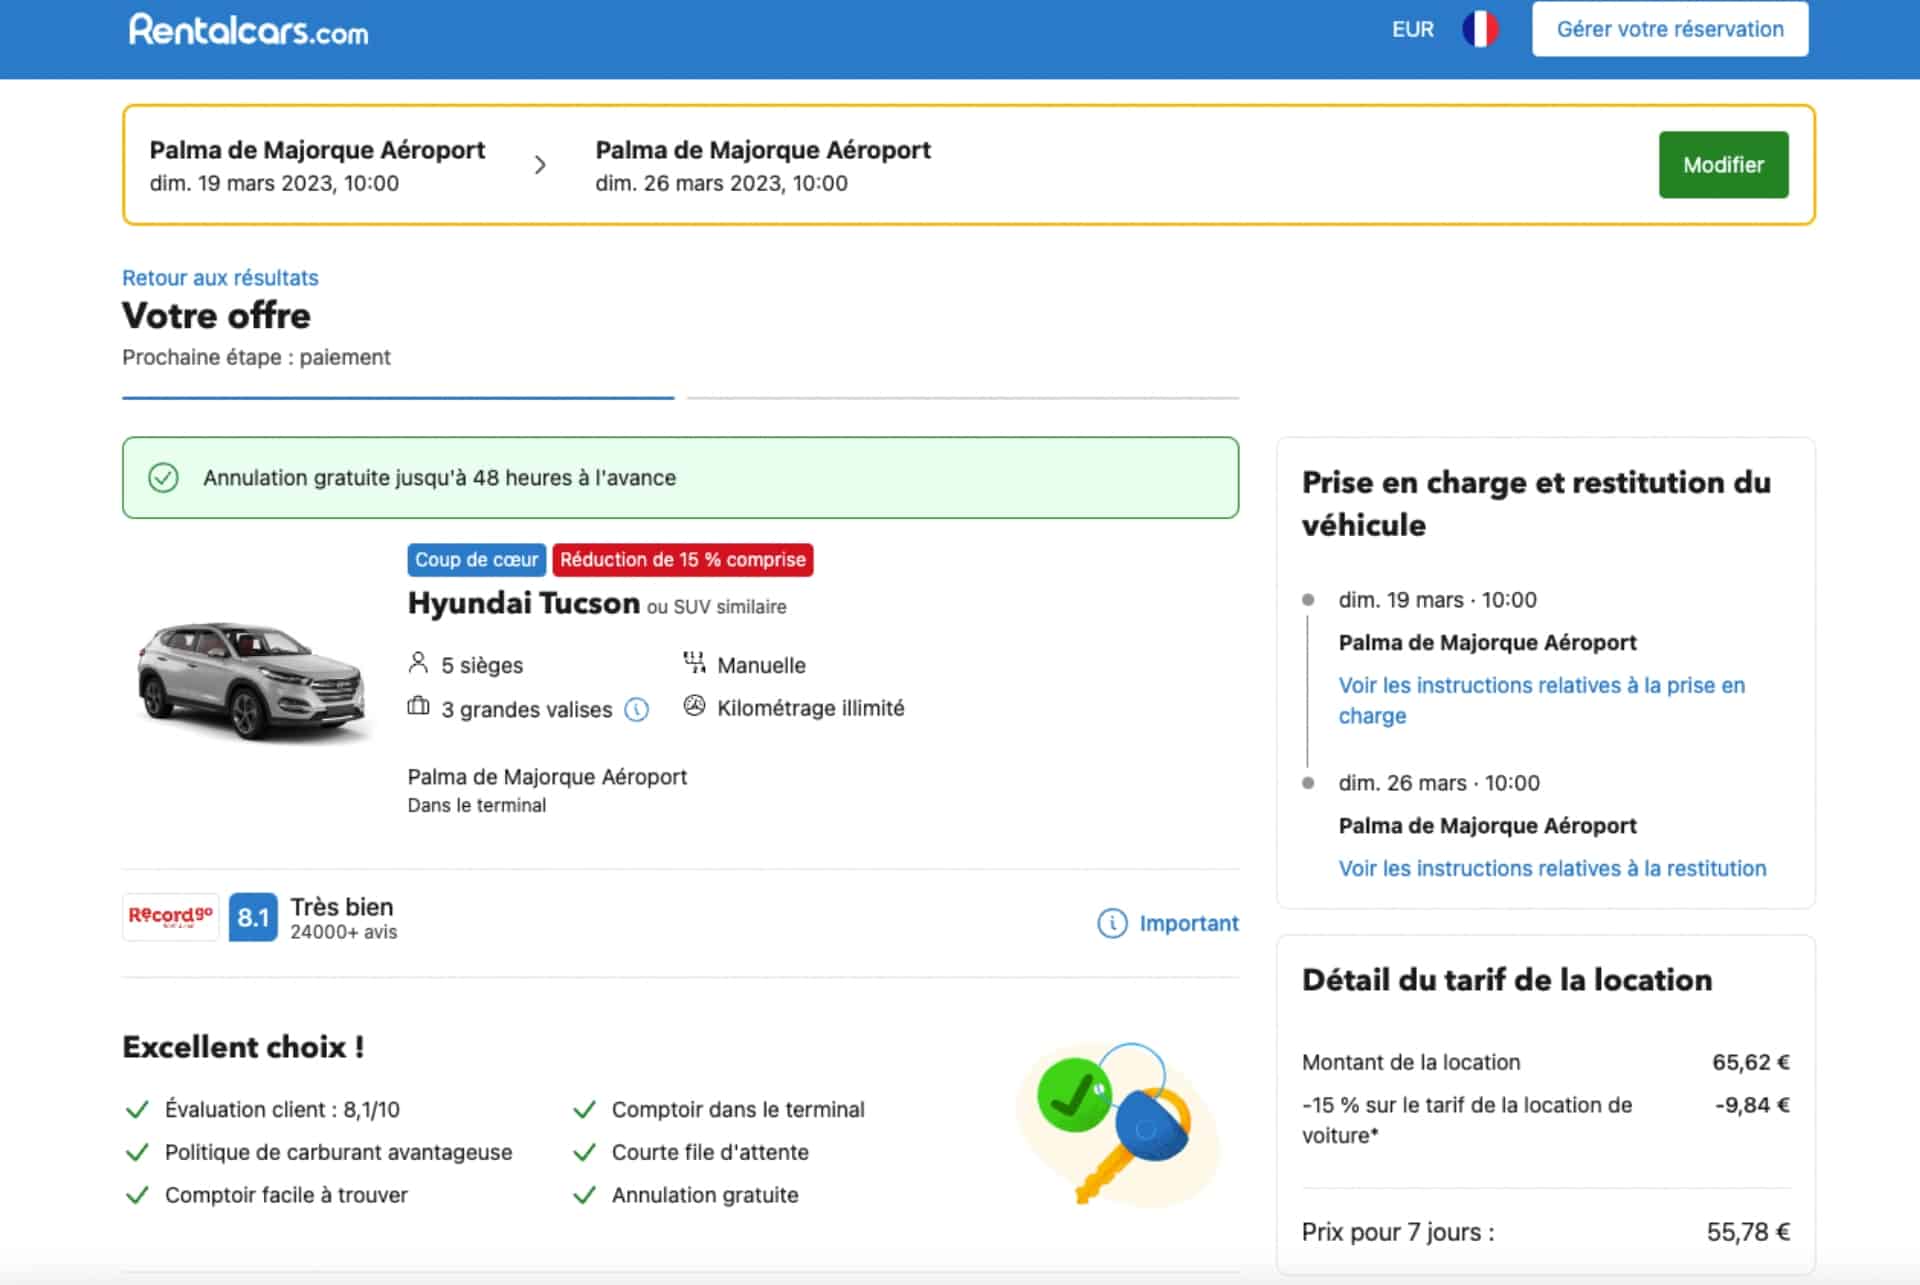Screen dimensions: 1920x1285
Task: Click the Très bien rating label
Action: click(342, 907)
